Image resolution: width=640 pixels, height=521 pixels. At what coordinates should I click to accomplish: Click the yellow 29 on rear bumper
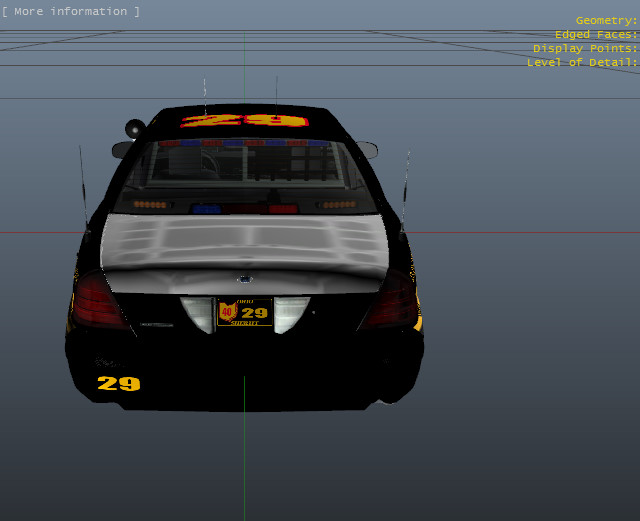[x=118, y=383]
